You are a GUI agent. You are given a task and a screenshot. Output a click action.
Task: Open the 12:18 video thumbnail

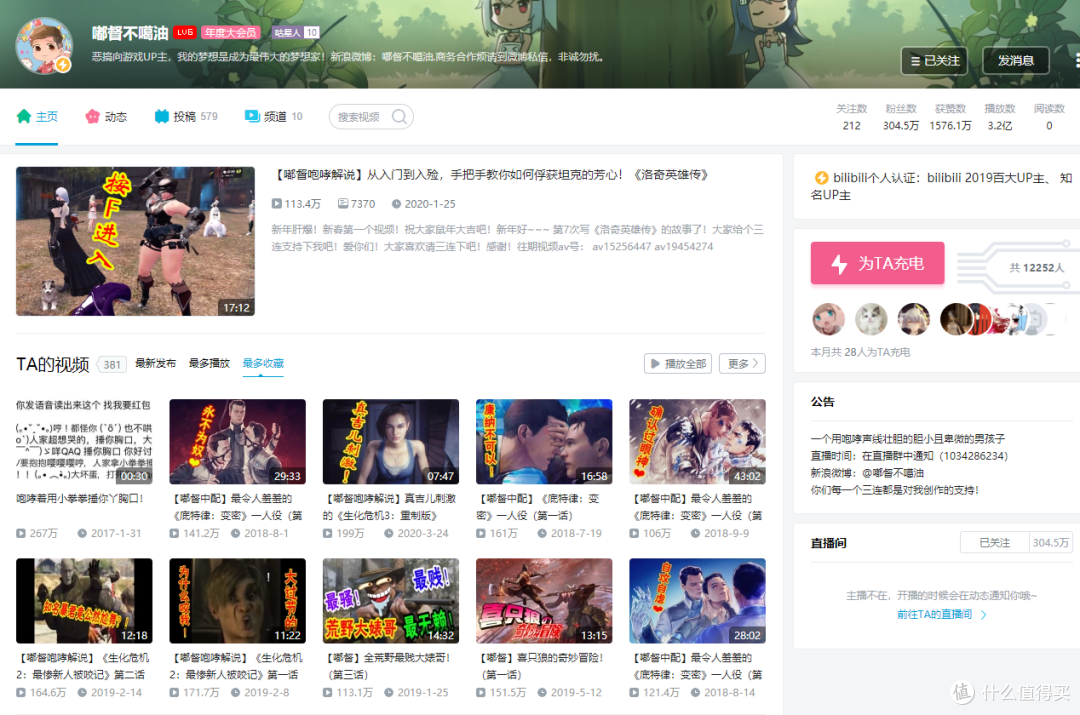coord(84,601)
